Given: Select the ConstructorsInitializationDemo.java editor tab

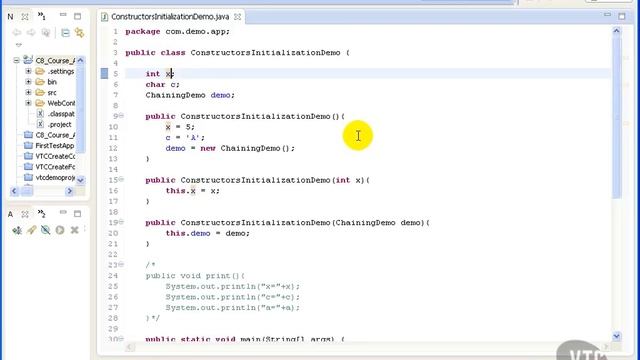Looking at the screenshot, I should coord(170,17).
